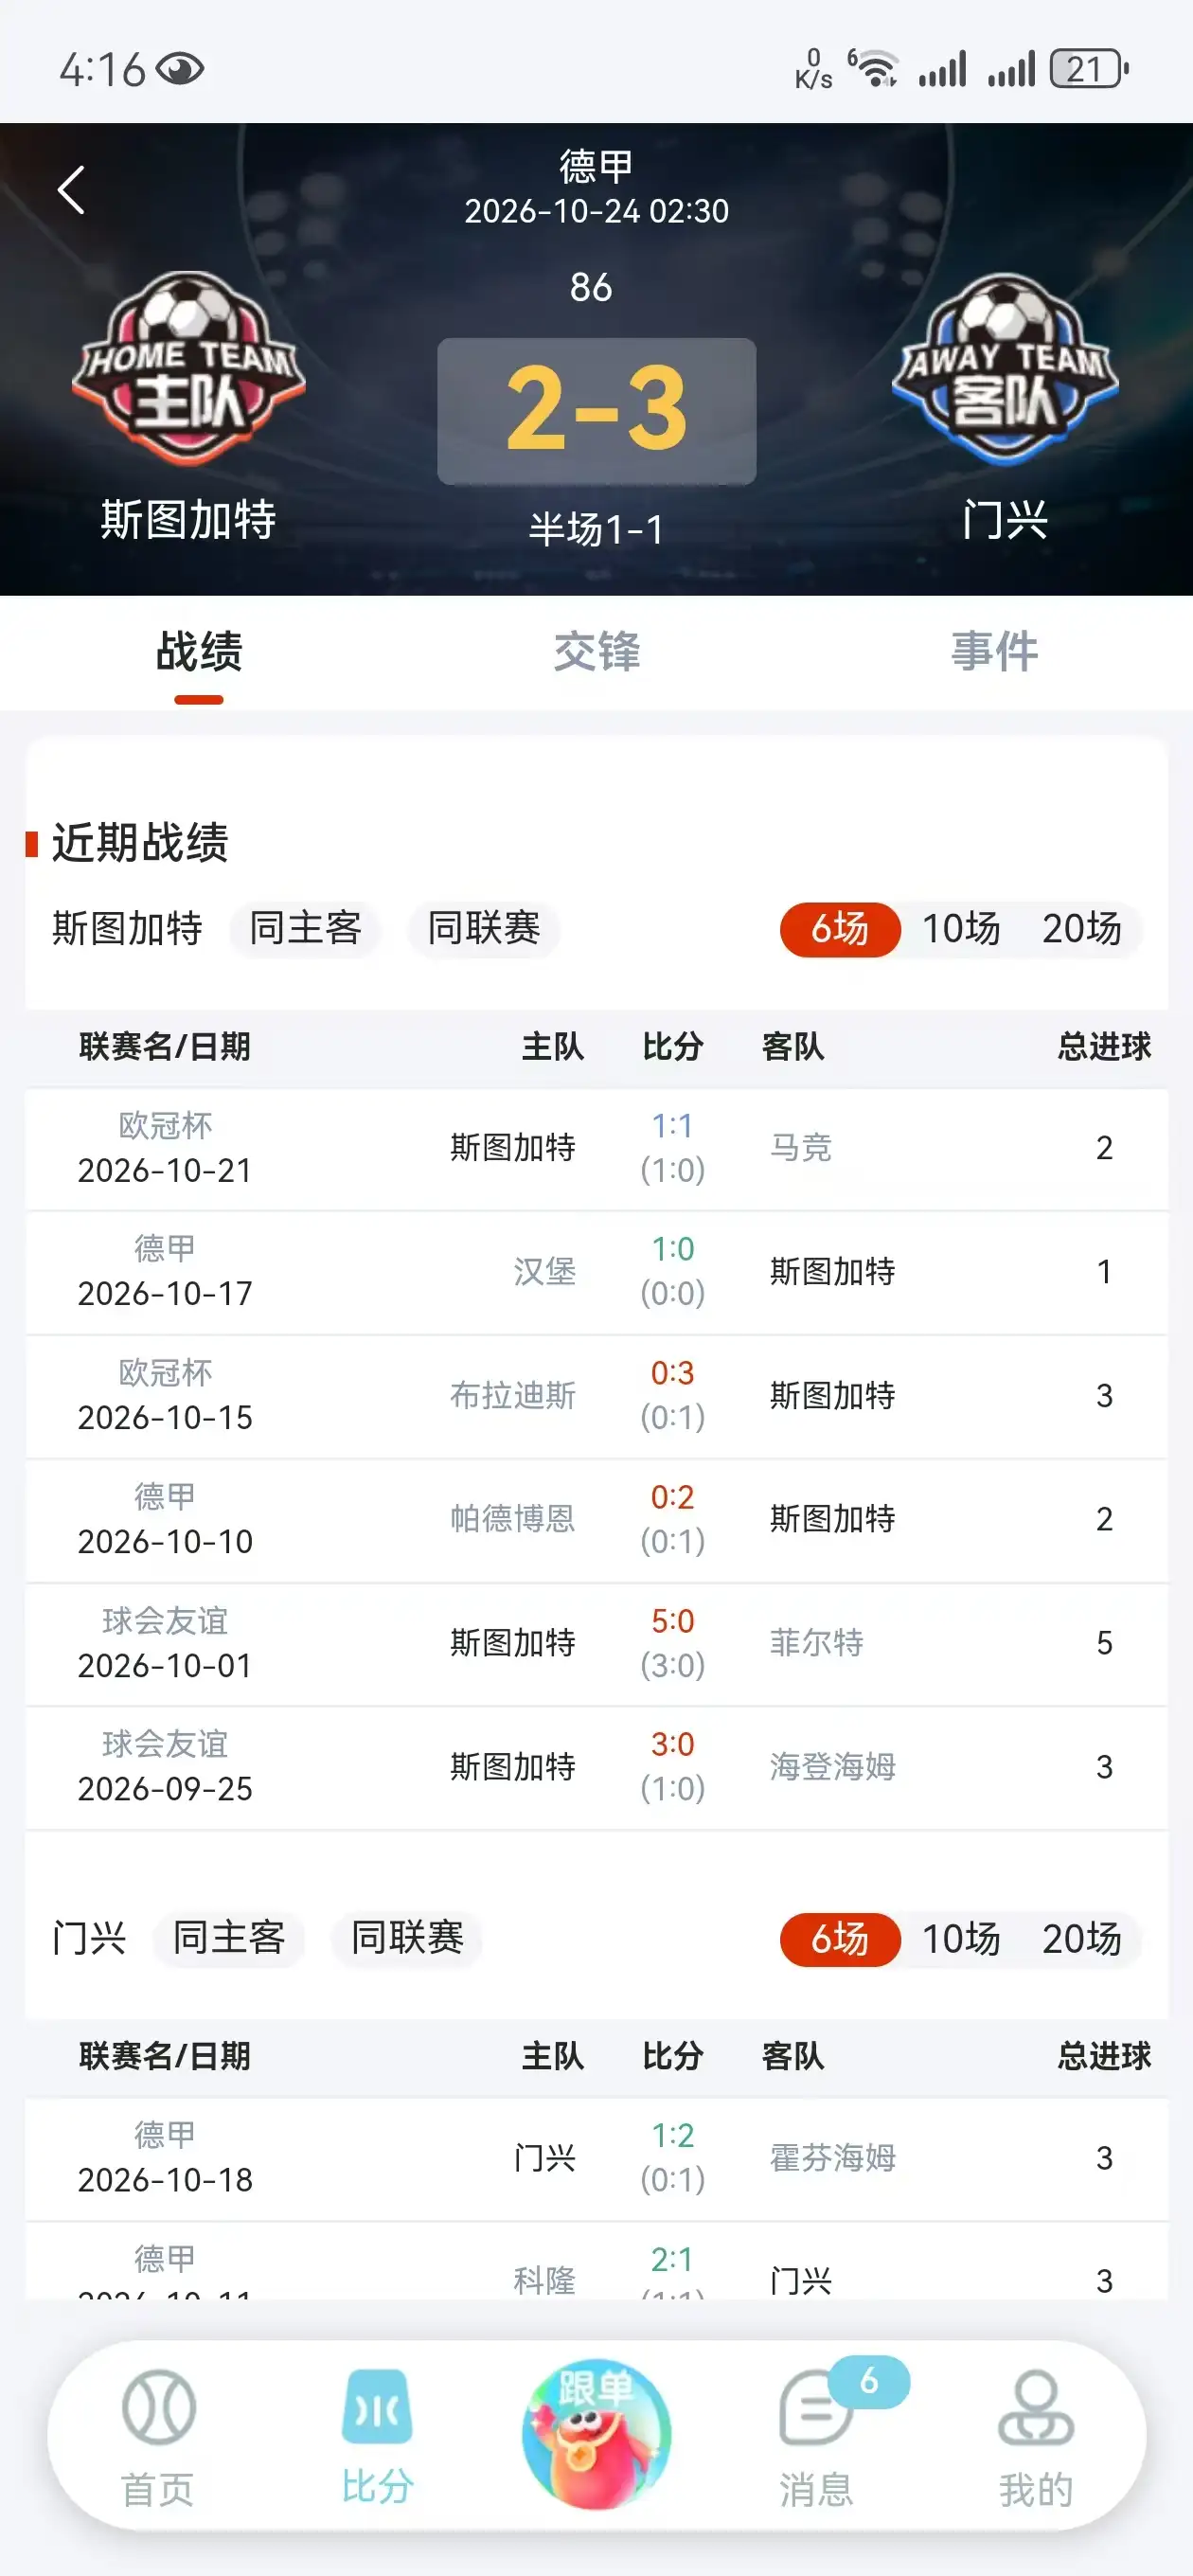
Task: Switch to the 战绩 tab
Action: click(x=199, y=652)
